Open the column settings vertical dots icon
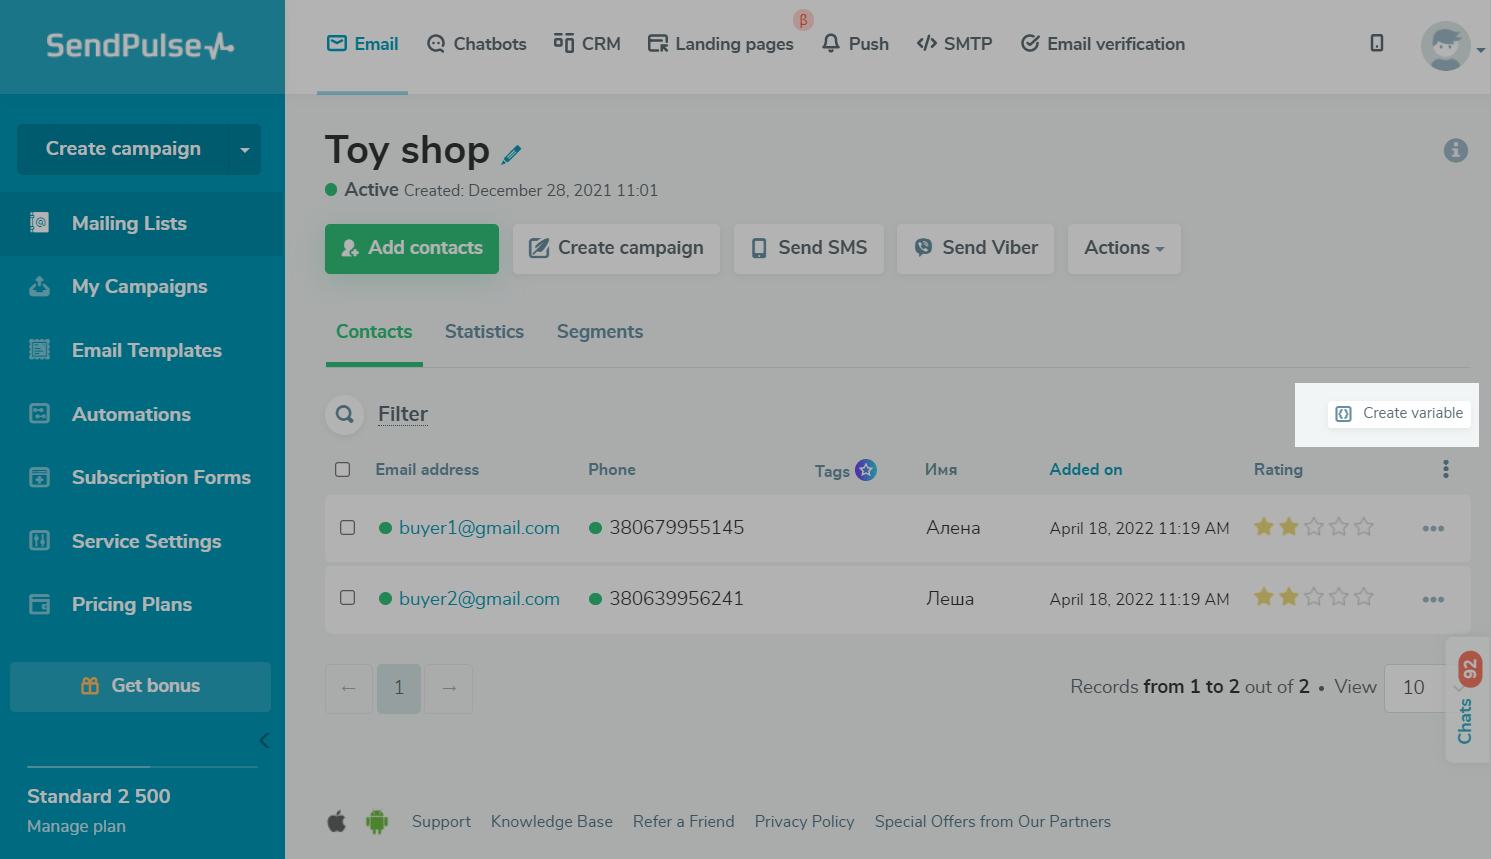The width and height of the screenshot is (1491, 859). pyautogui.click(x=1445, y=469)
